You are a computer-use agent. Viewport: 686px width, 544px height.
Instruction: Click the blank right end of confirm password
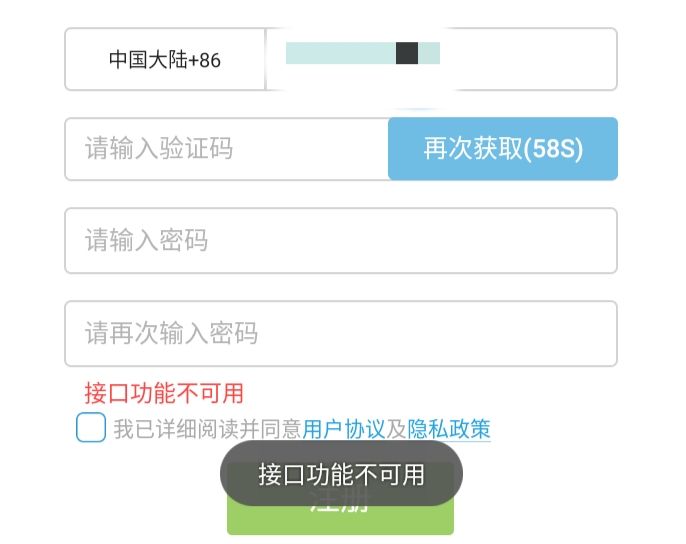pos(560,333)
